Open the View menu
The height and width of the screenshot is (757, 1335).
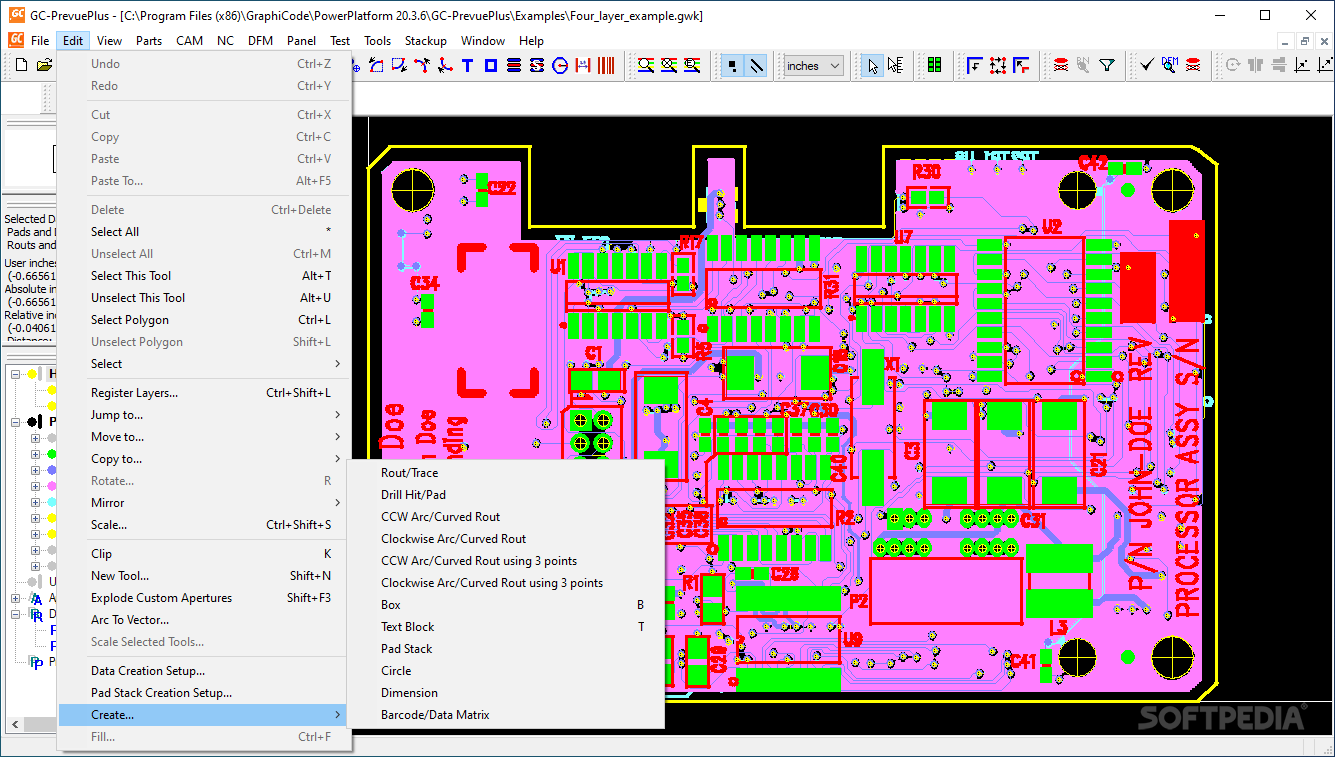[109, 41]
